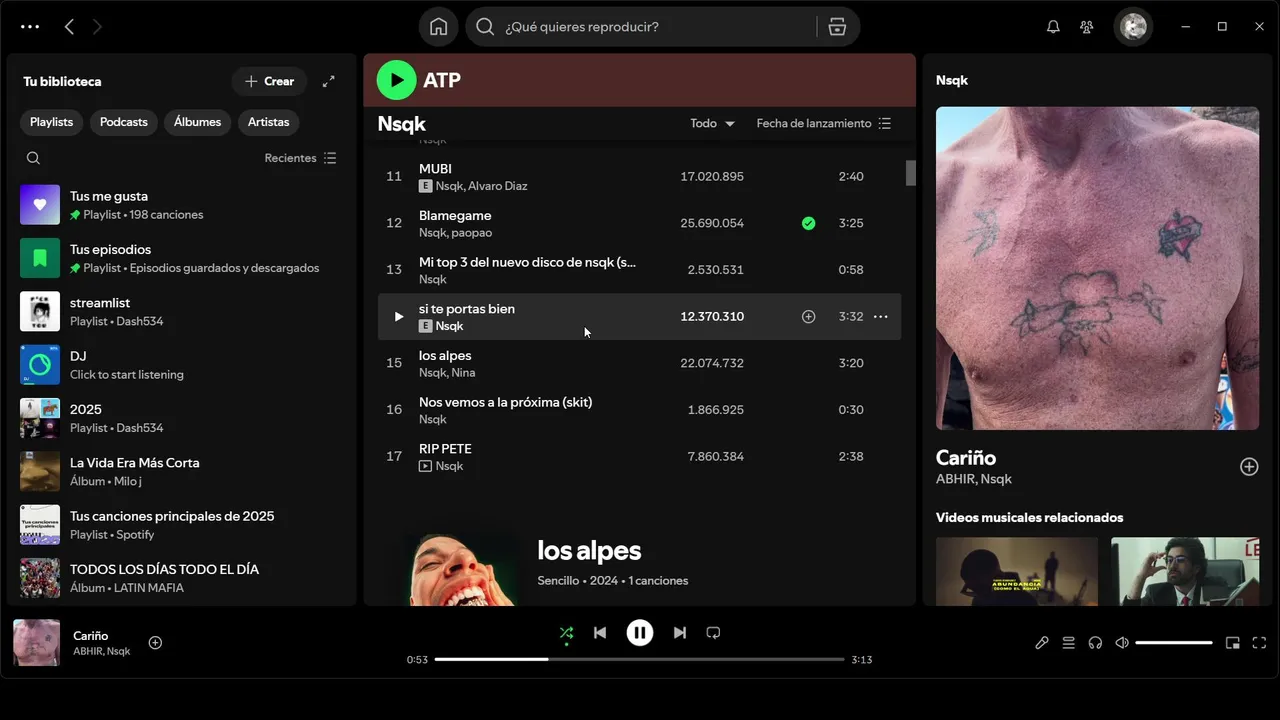This screenshot has height=720, width=1280.
Task: Open Friend Activity icon
Action: point(1087,27)
